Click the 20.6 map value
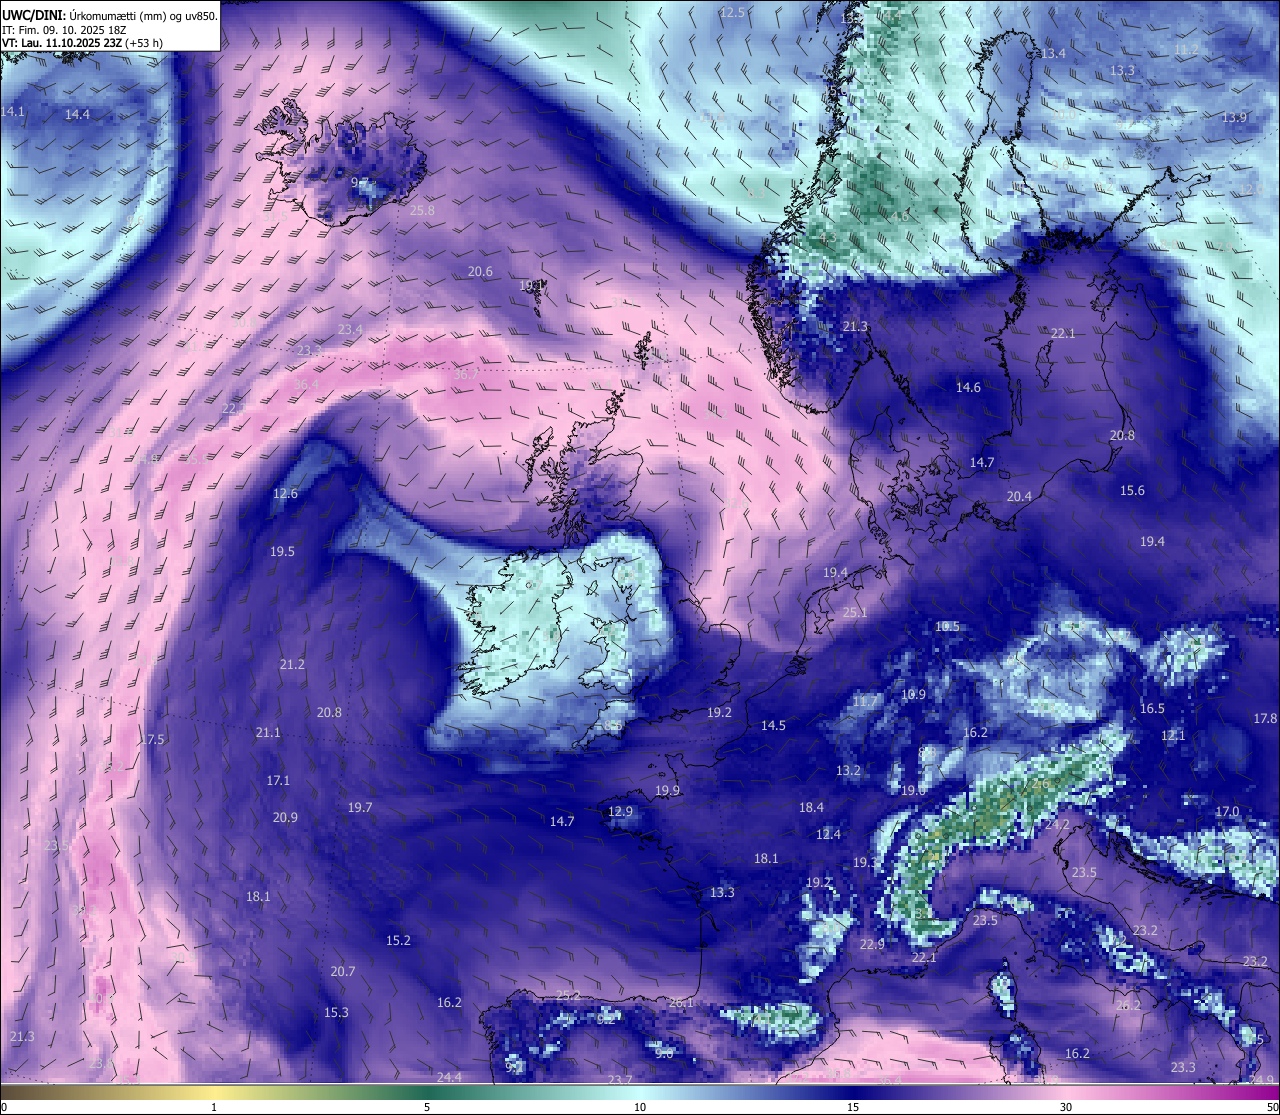 [480, 272]
